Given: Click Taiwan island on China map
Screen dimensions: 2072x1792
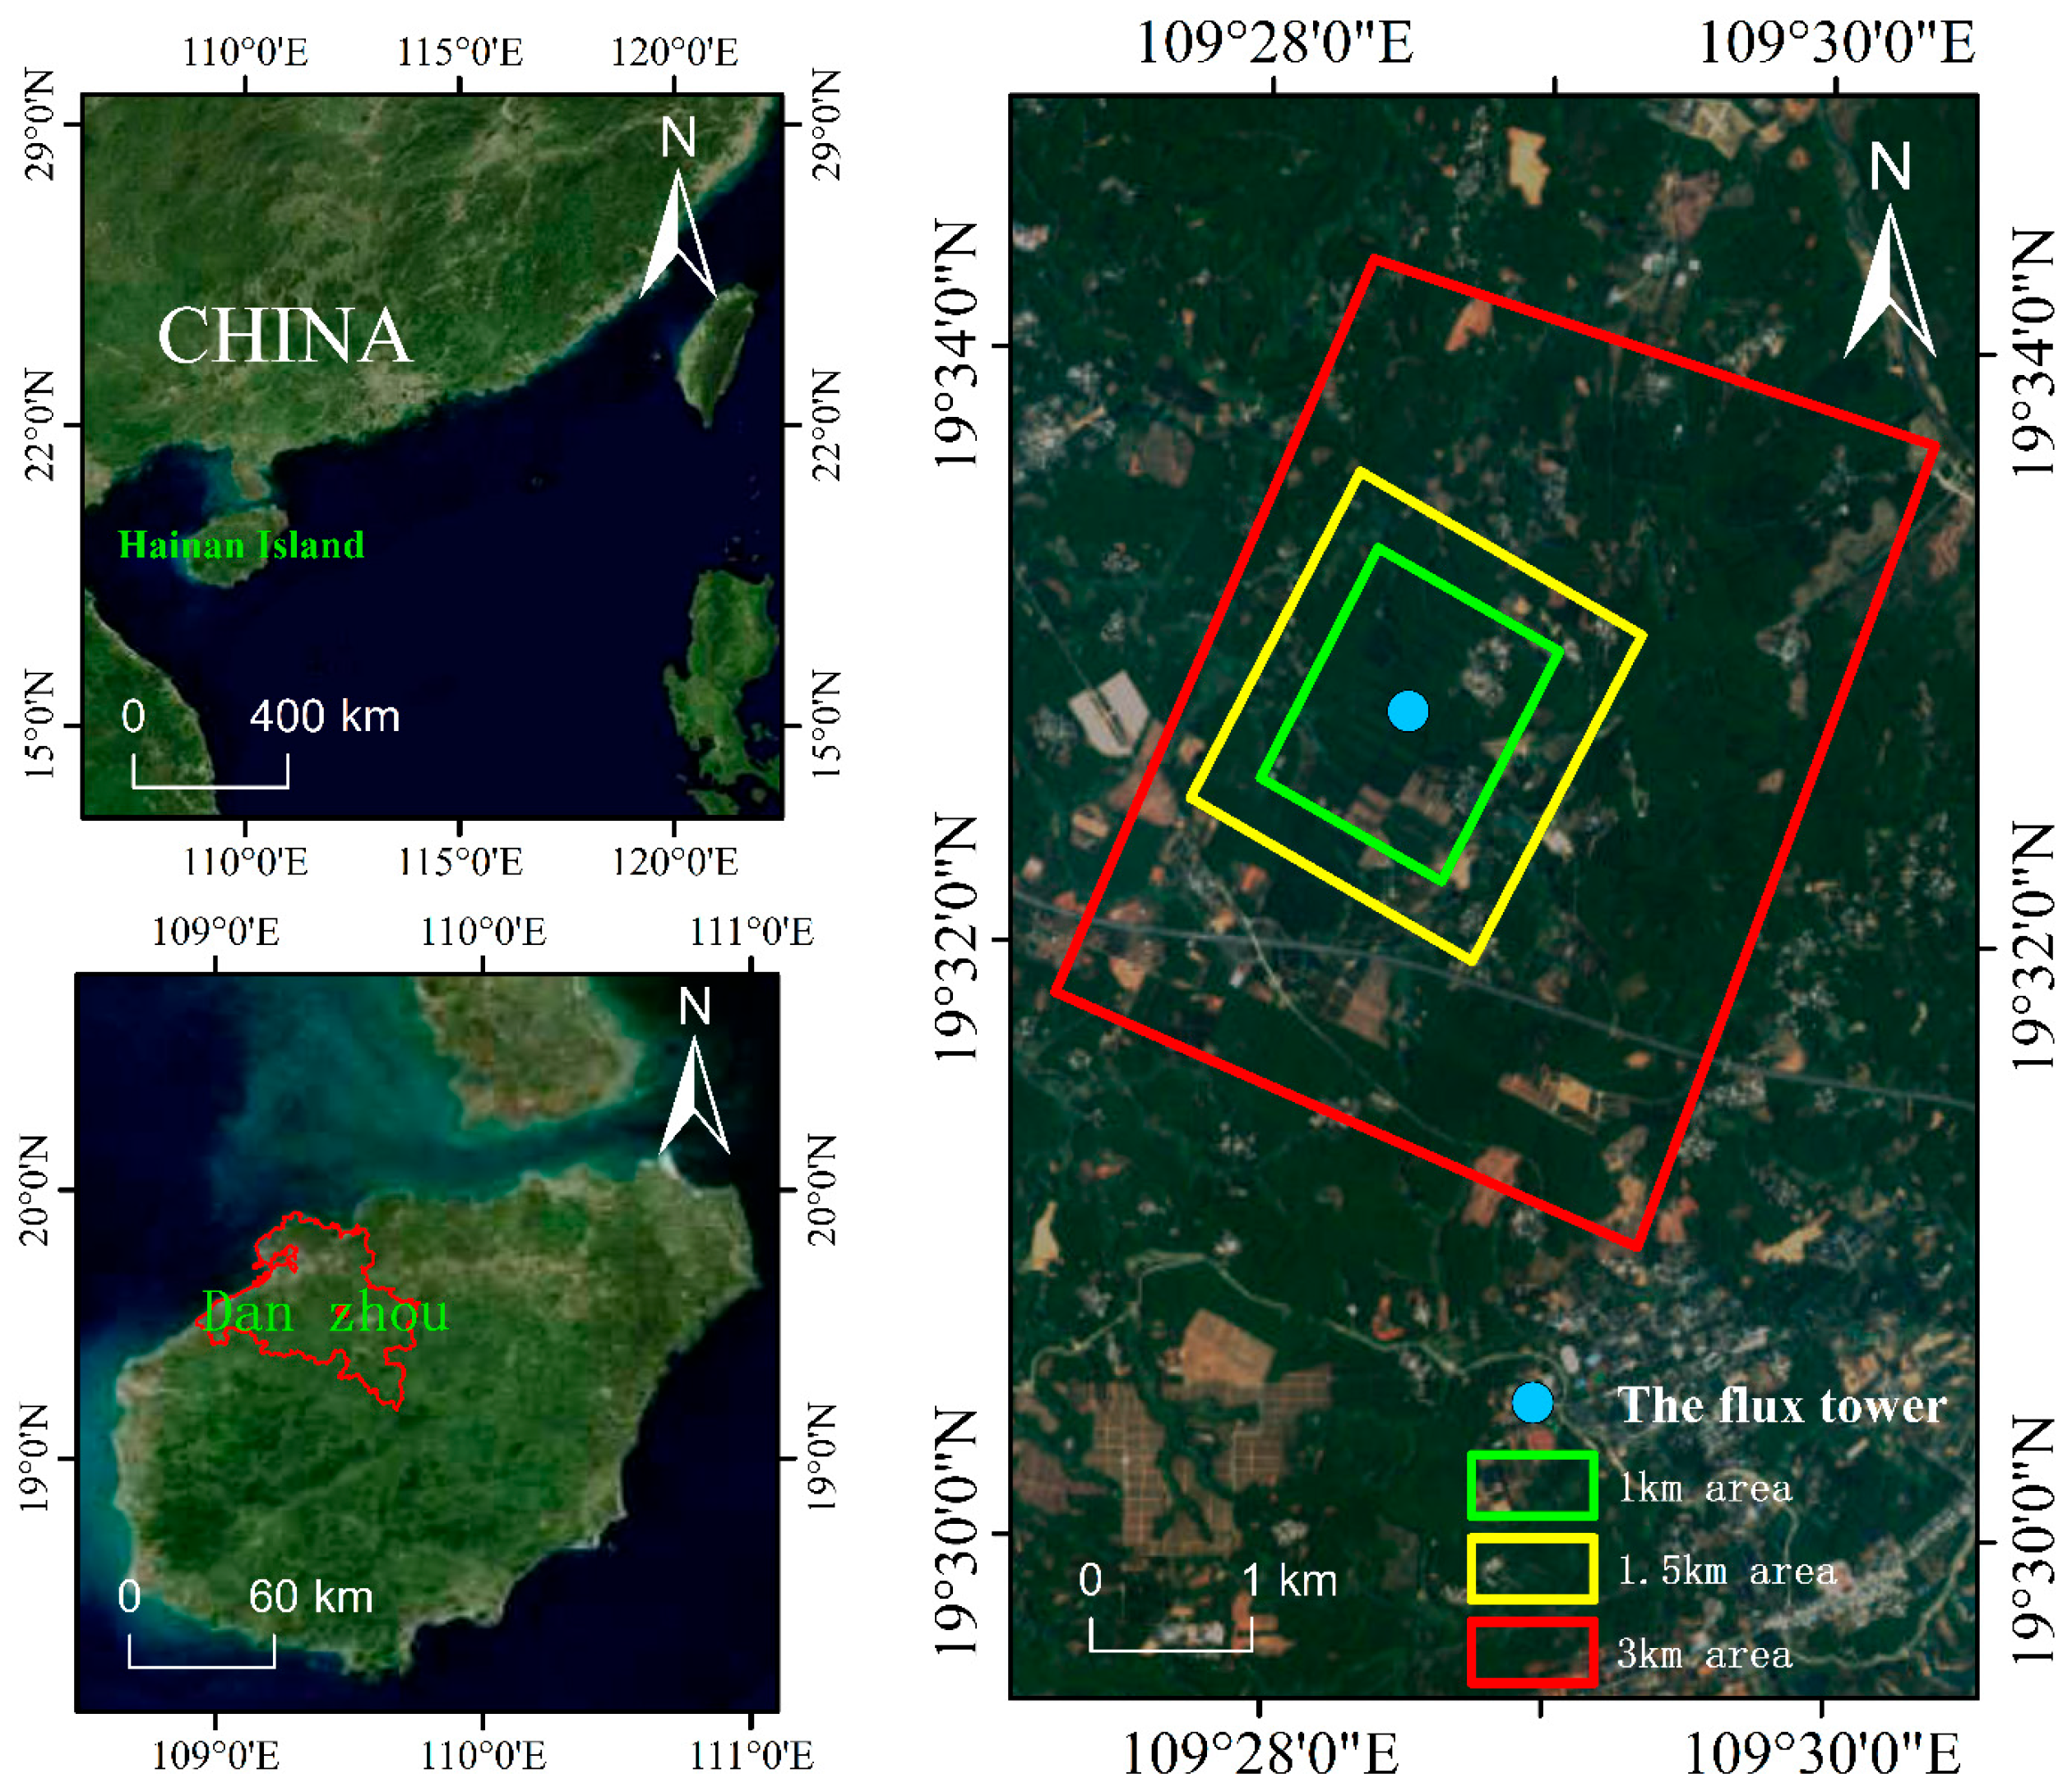Looking at the screenshot, I should 716,350.
